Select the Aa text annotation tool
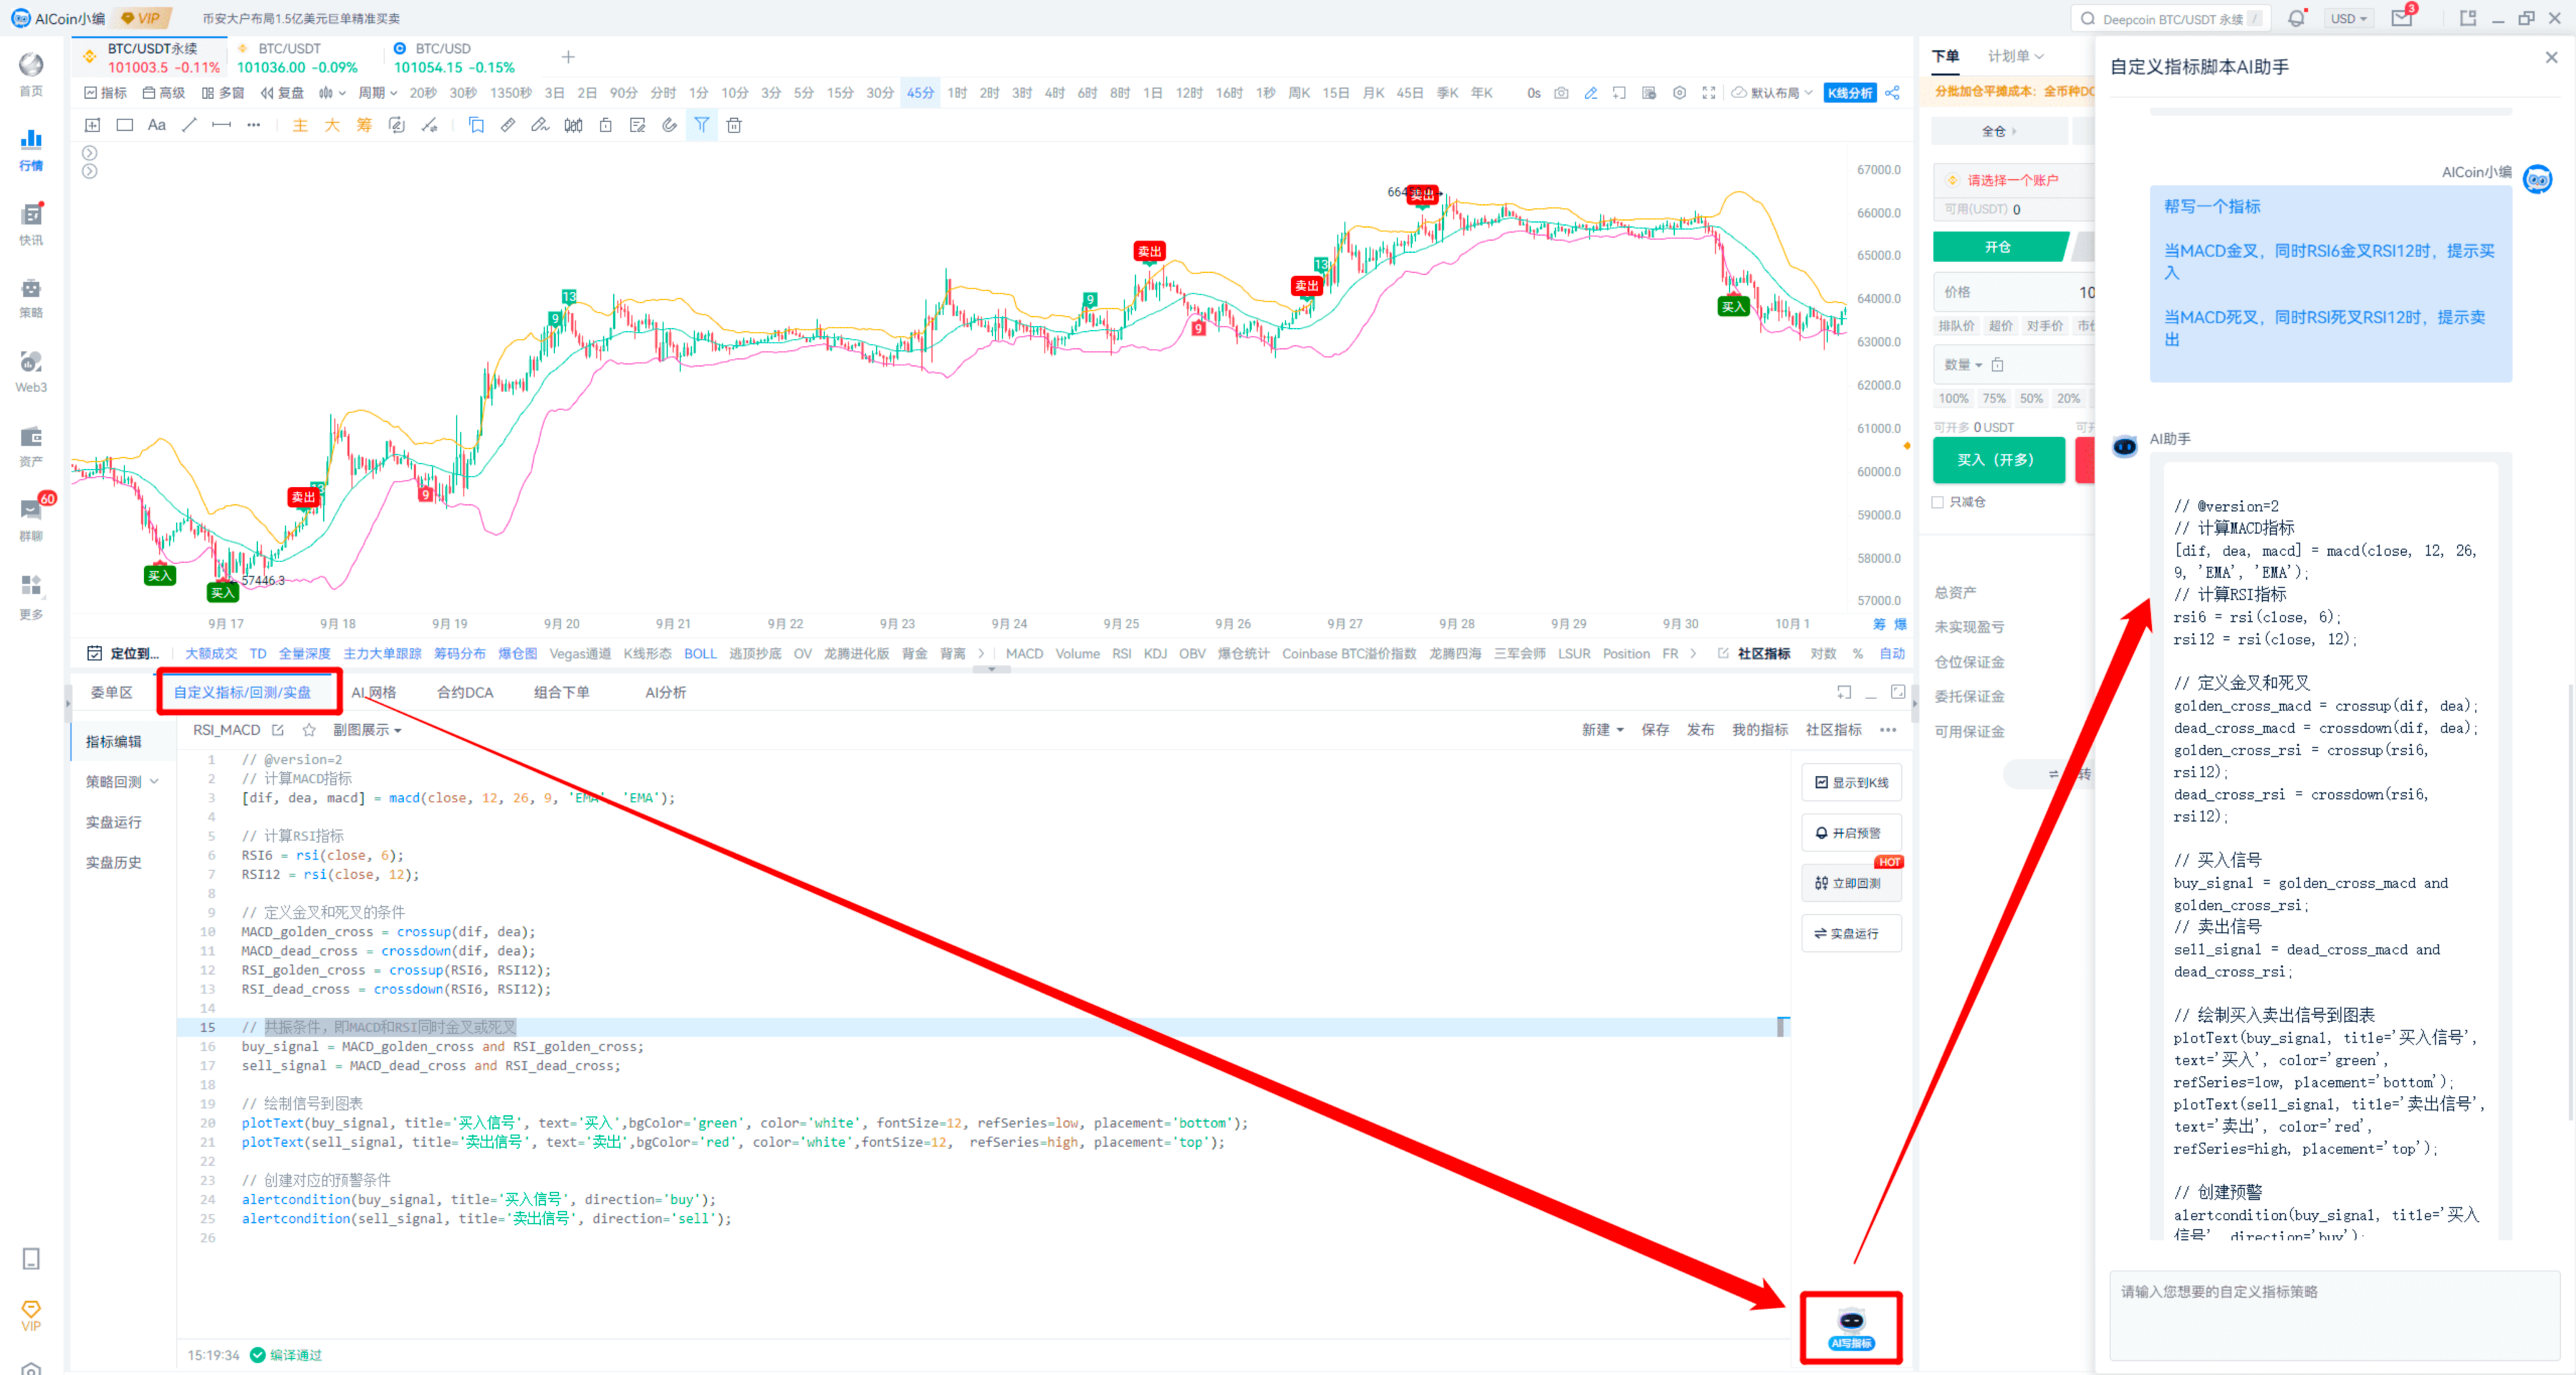Viewport: 2576px width, 1375px height. tap(157, 125)
